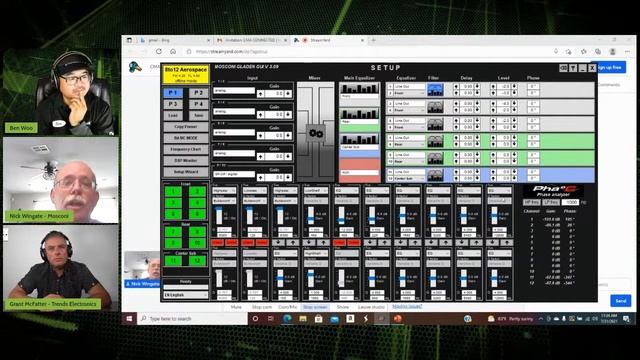
Task: Open input source dropdown for inputs 3/4
Action: point(234,111)
